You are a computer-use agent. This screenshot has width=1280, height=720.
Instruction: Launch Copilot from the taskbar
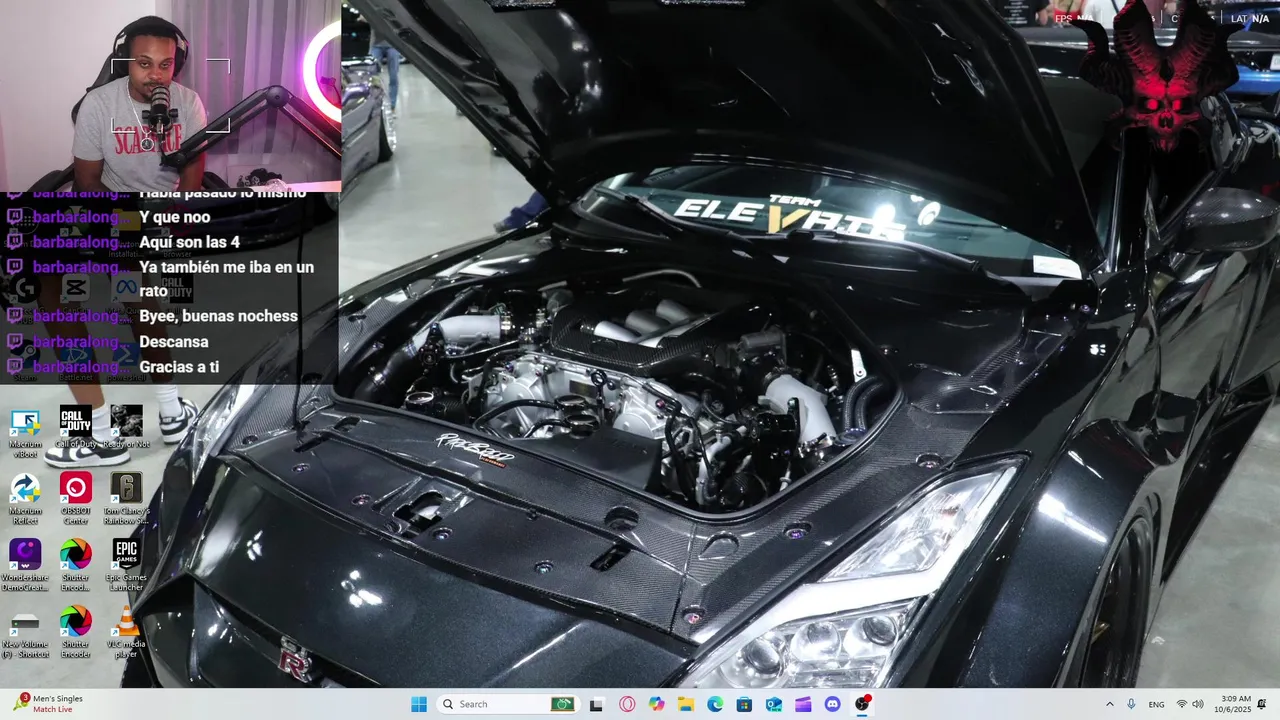coord(656,704)
